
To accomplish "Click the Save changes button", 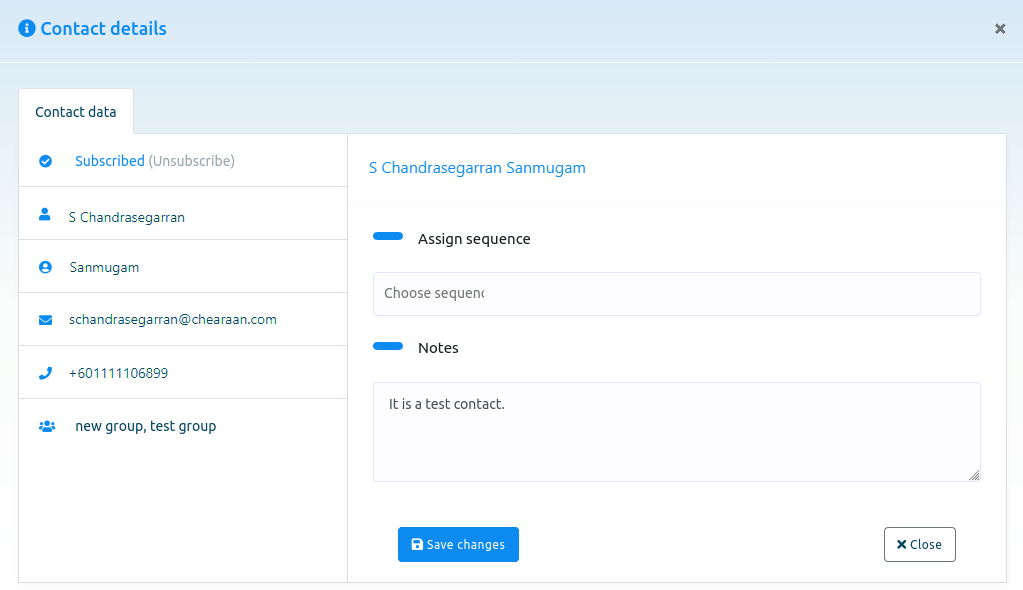I will [x=458, y=544].
